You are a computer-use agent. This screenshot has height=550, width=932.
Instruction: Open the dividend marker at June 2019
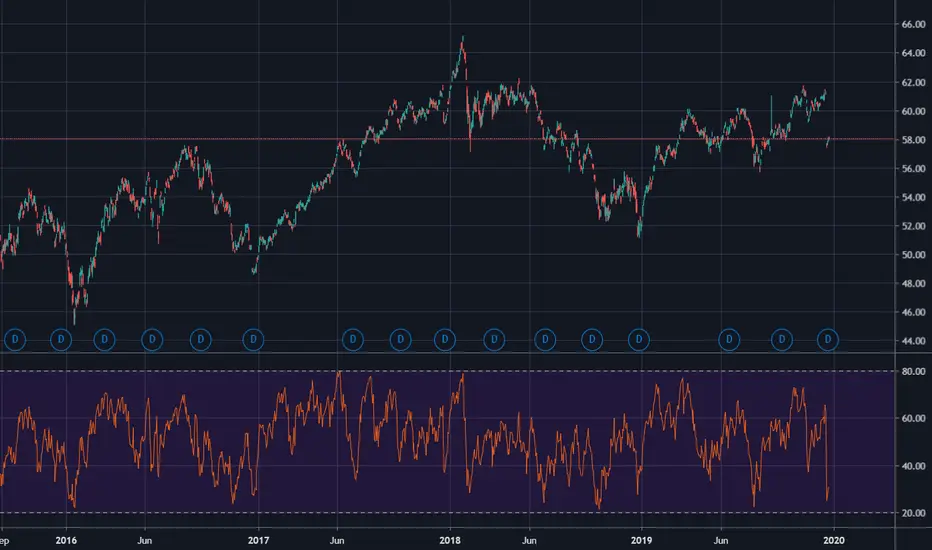[729, 340]
